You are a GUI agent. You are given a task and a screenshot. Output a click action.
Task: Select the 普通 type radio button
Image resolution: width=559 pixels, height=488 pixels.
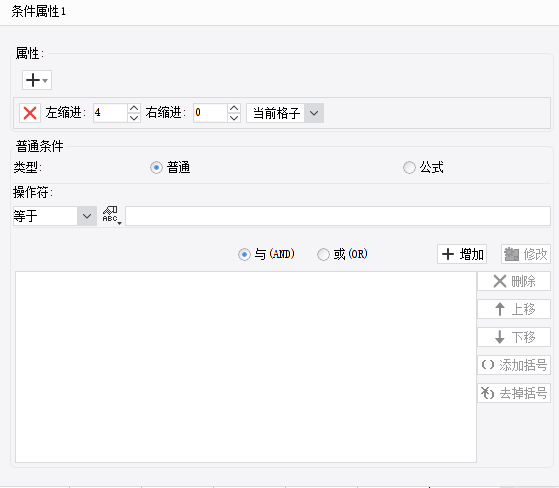[156, 168]
